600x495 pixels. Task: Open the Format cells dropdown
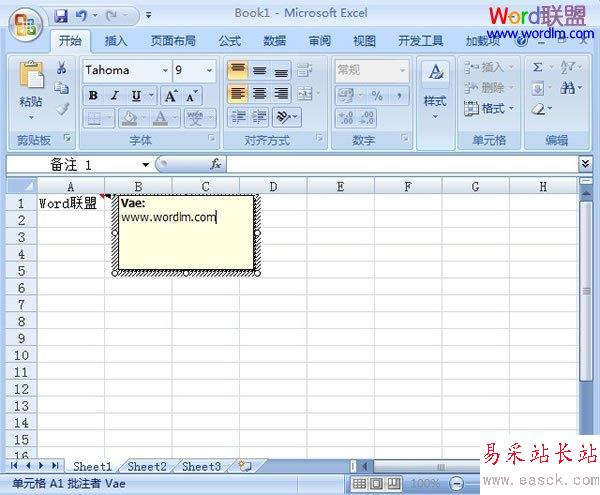(488, 109)
